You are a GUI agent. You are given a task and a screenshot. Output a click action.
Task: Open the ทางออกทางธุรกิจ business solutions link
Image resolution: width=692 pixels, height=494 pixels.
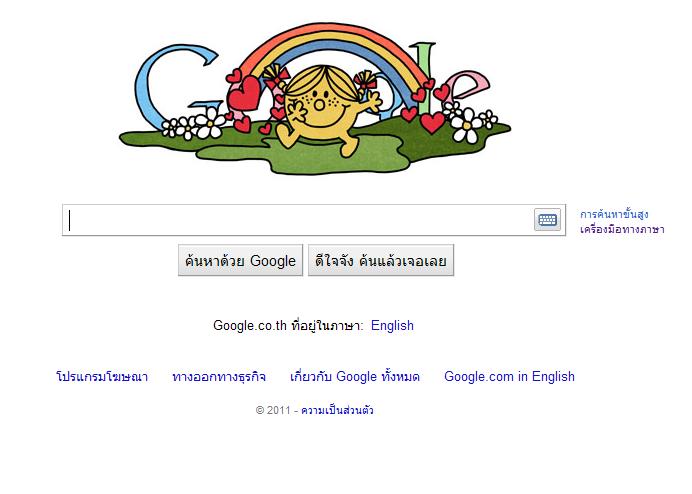click(x=219, y=377)
